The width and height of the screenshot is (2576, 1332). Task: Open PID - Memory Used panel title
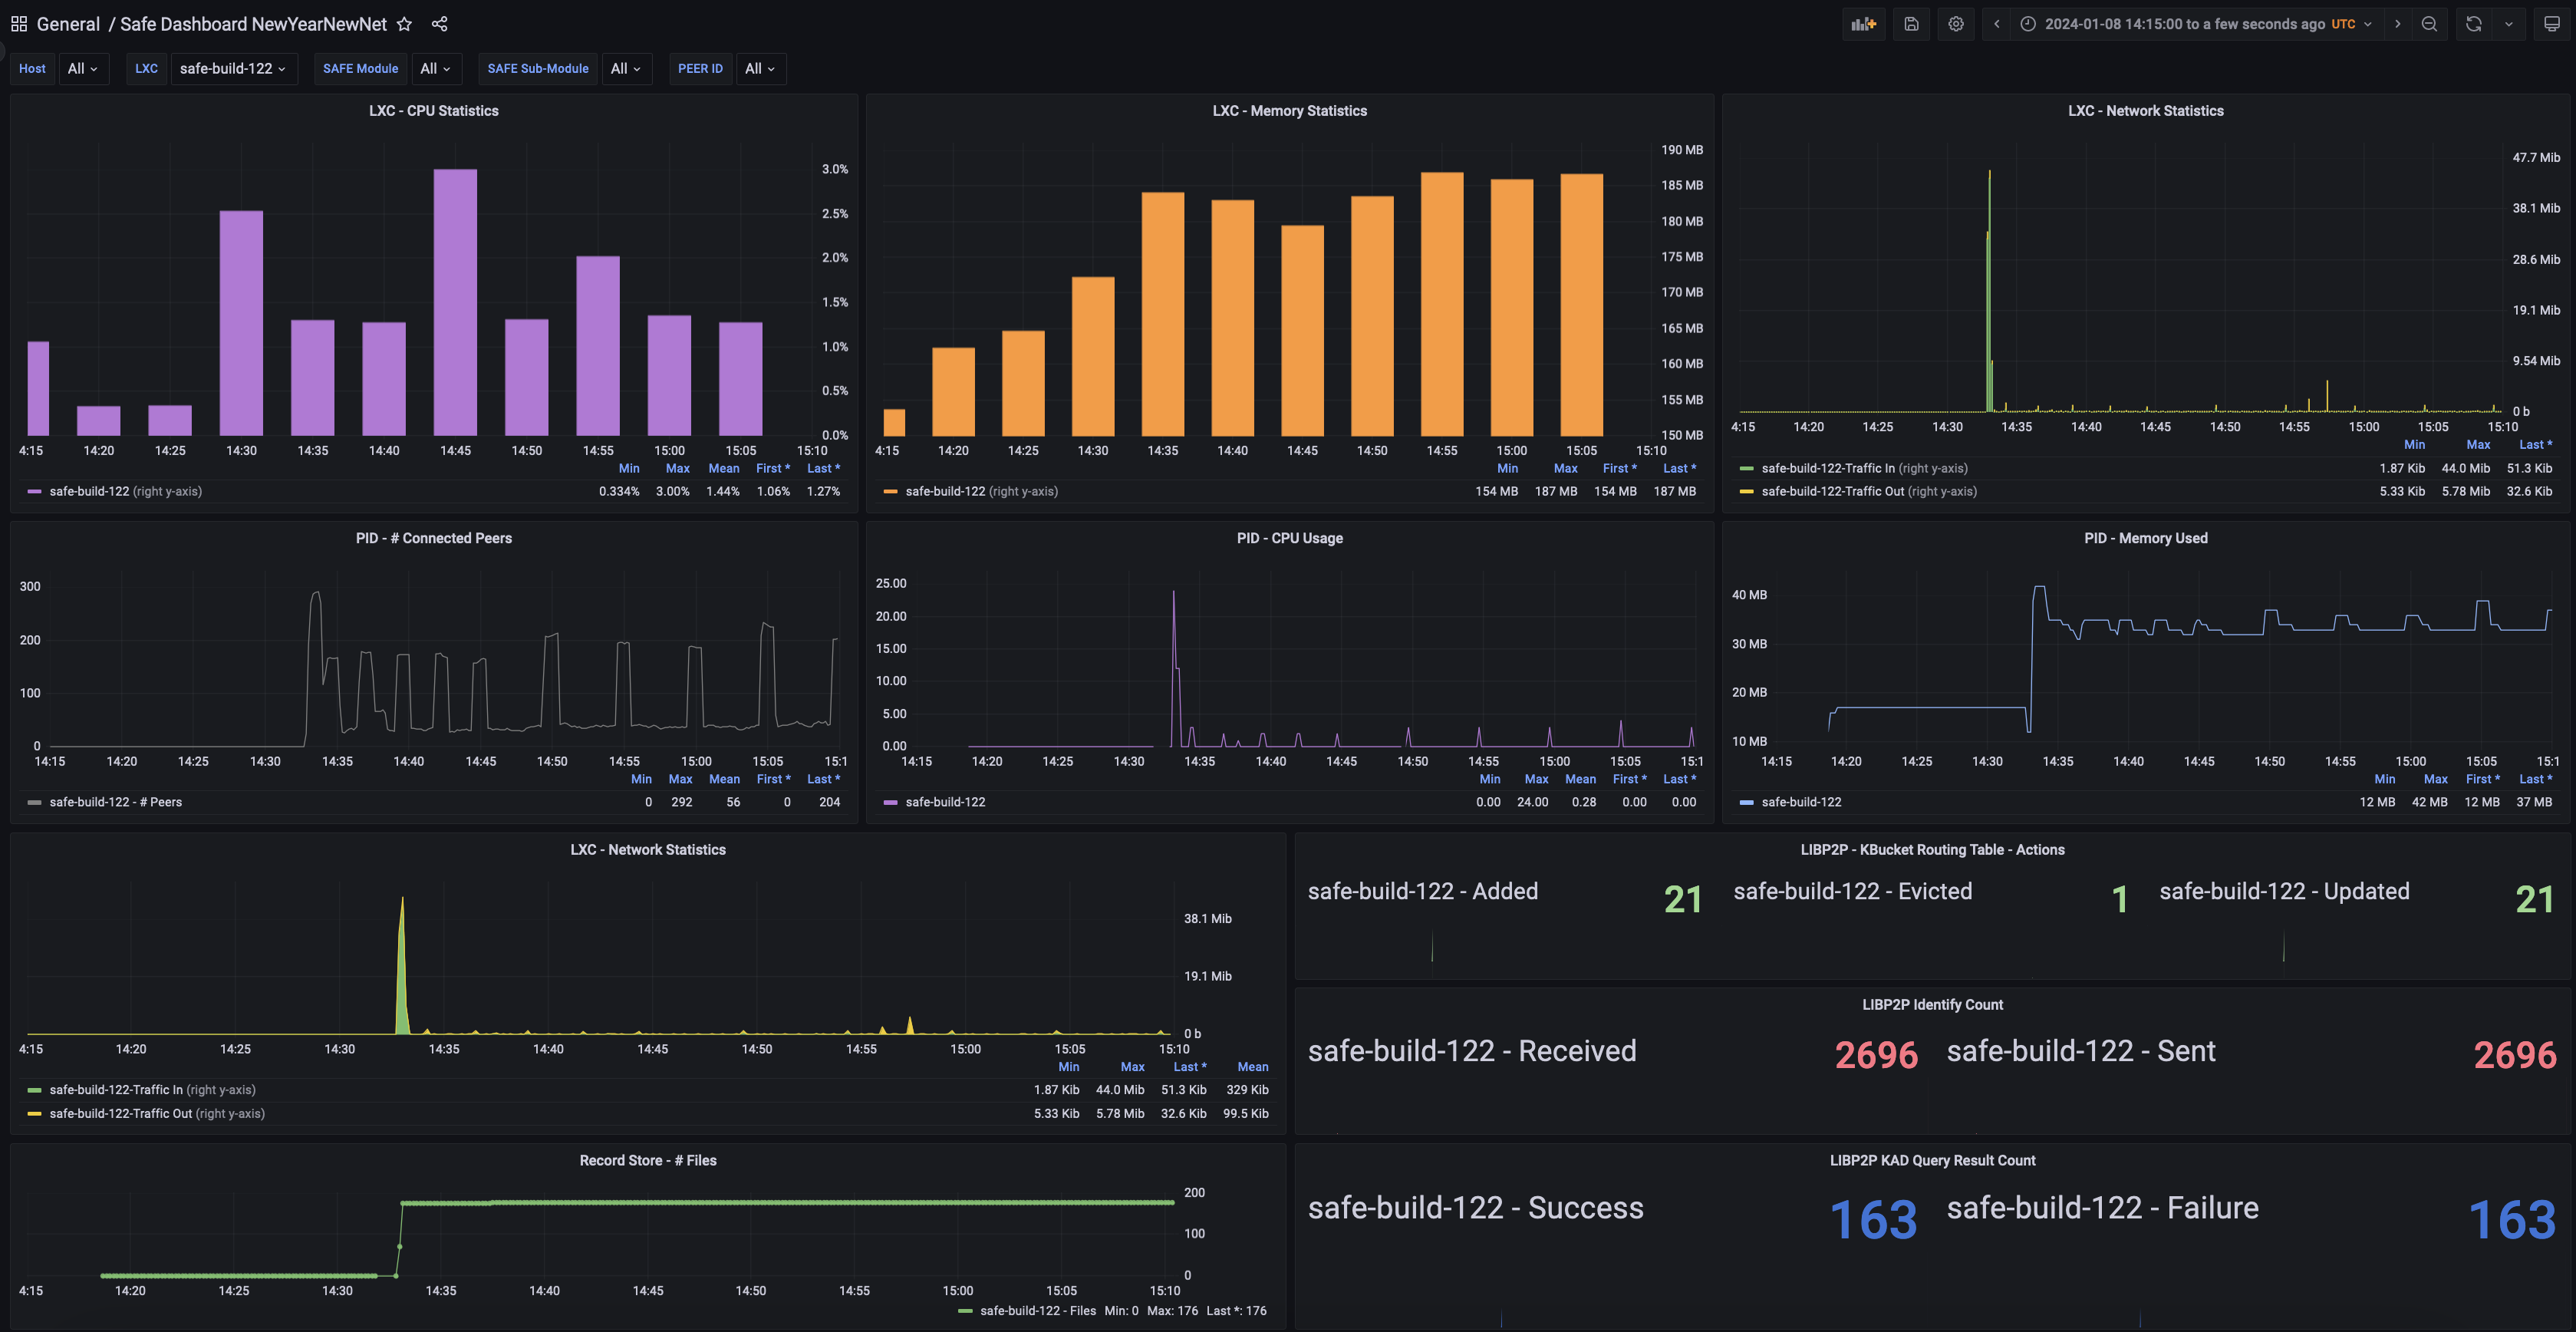tap(2145, 538)
